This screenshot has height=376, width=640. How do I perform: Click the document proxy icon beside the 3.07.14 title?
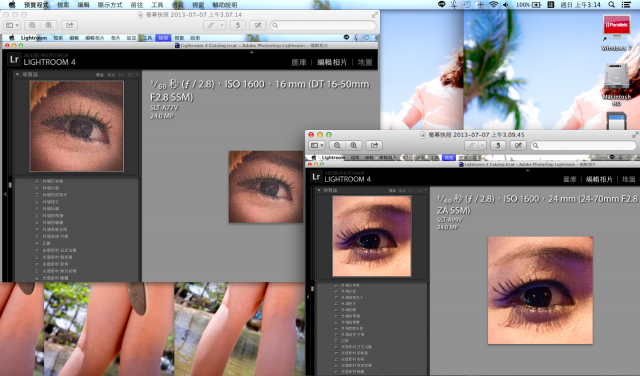(140, 15)
